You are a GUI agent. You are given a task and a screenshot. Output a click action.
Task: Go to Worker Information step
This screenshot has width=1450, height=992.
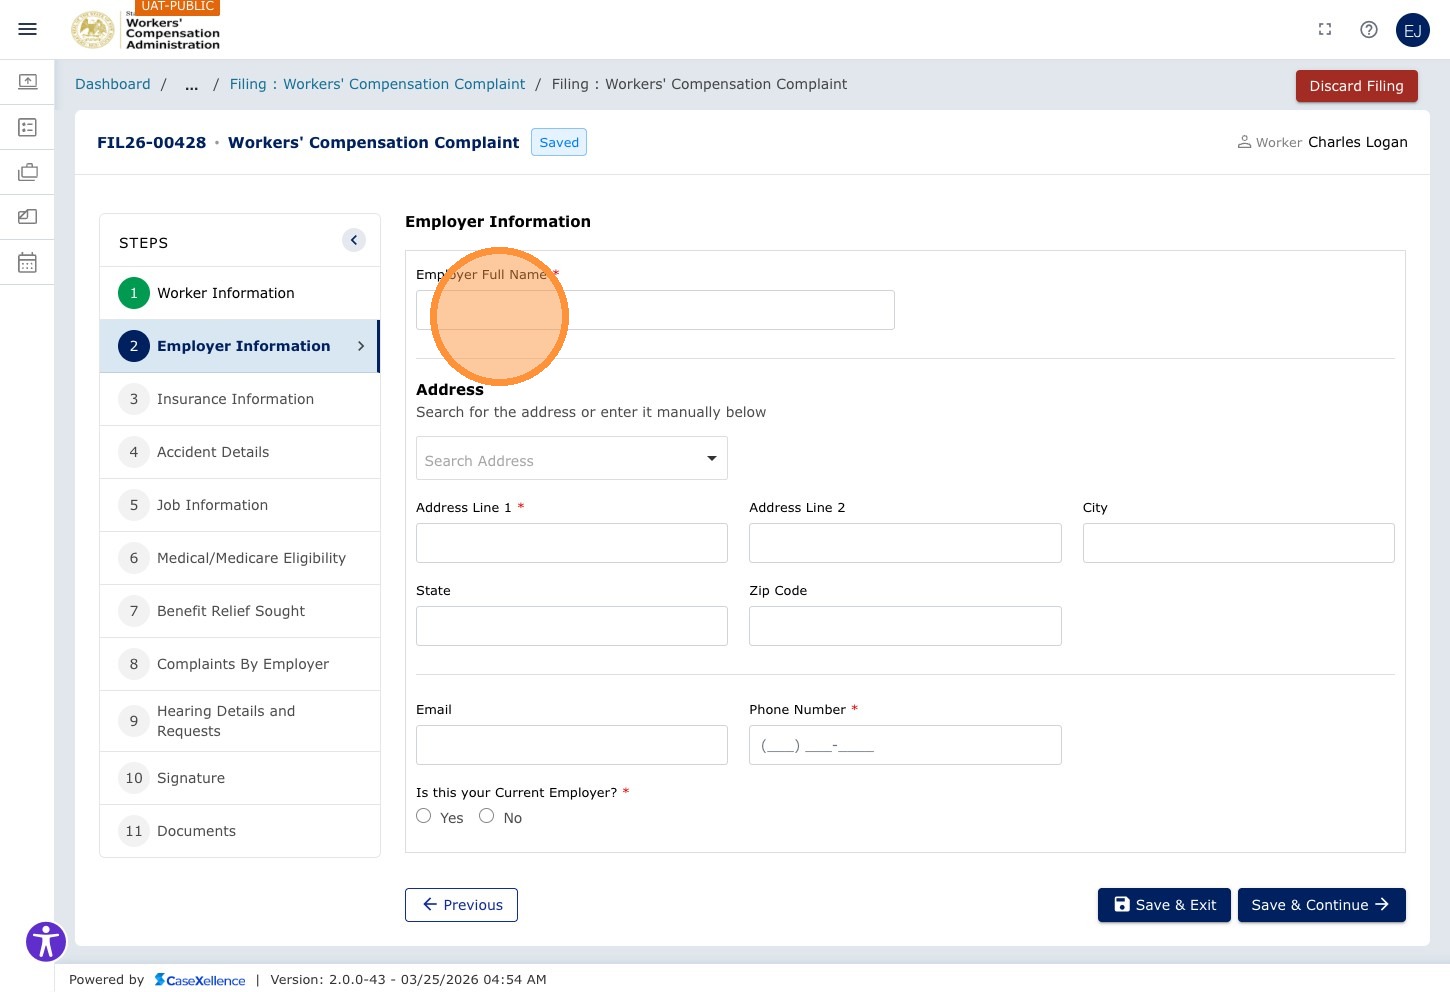240,293
